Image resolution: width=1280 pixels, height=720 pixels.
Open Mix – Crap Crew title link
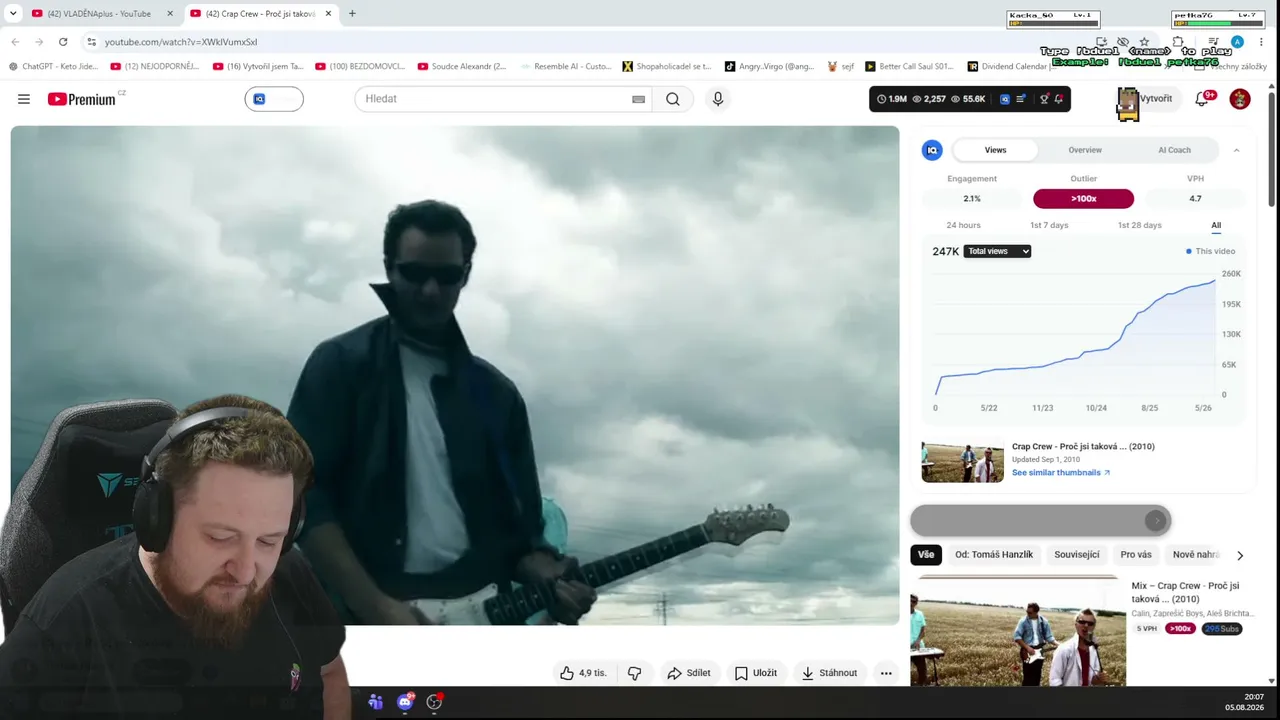[1185, 592]
